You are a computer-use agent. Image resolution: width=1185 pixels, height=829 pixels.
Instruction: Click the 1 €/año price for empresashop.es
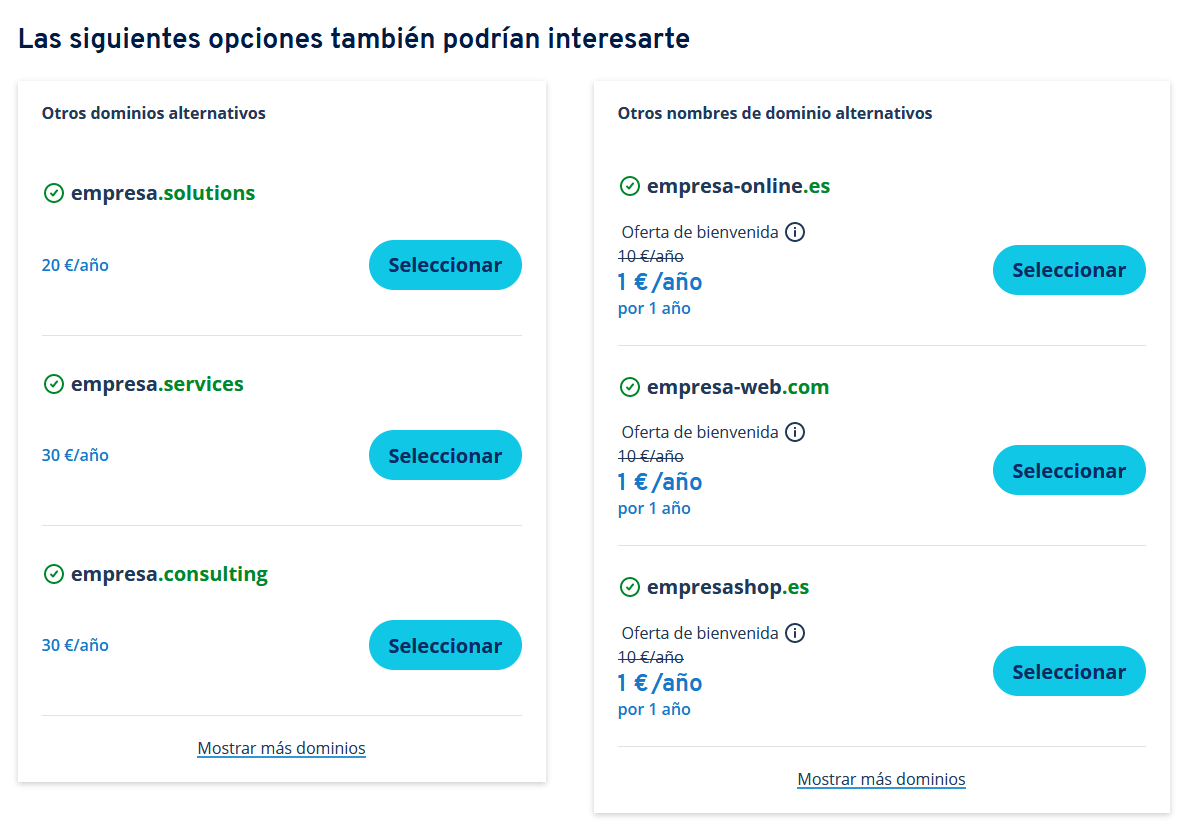[x=660, y=683]
